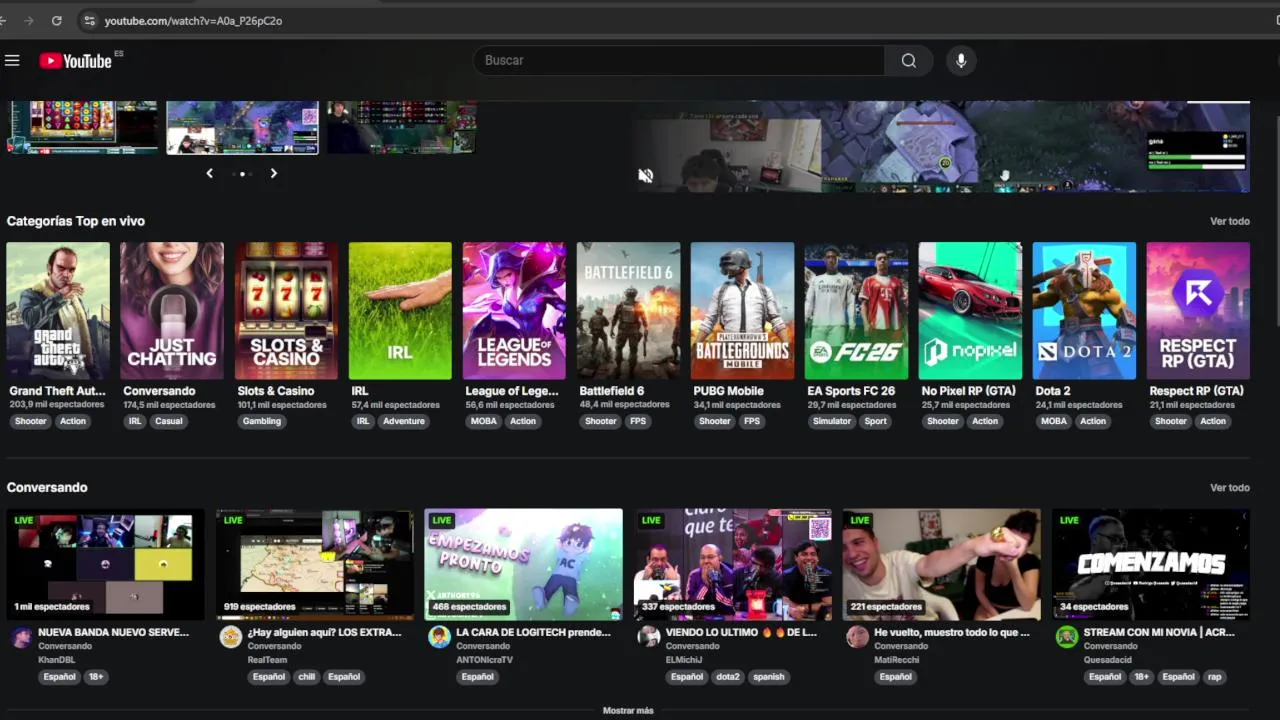Open site information icon in address bar

click(x=89, y=20)
